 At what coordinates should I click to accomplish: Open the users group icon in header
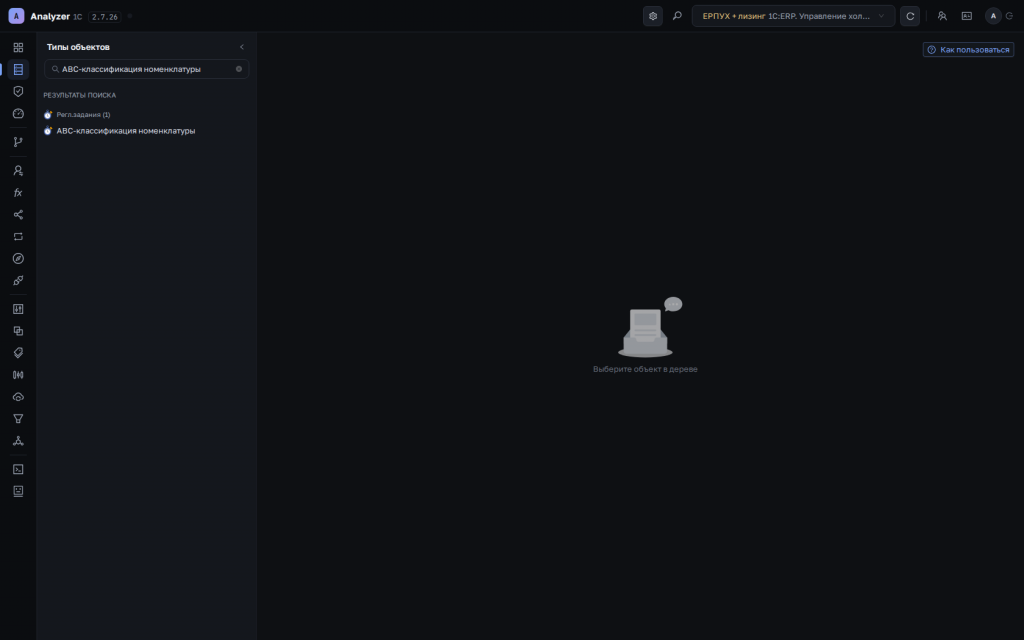tap(942, 16)
